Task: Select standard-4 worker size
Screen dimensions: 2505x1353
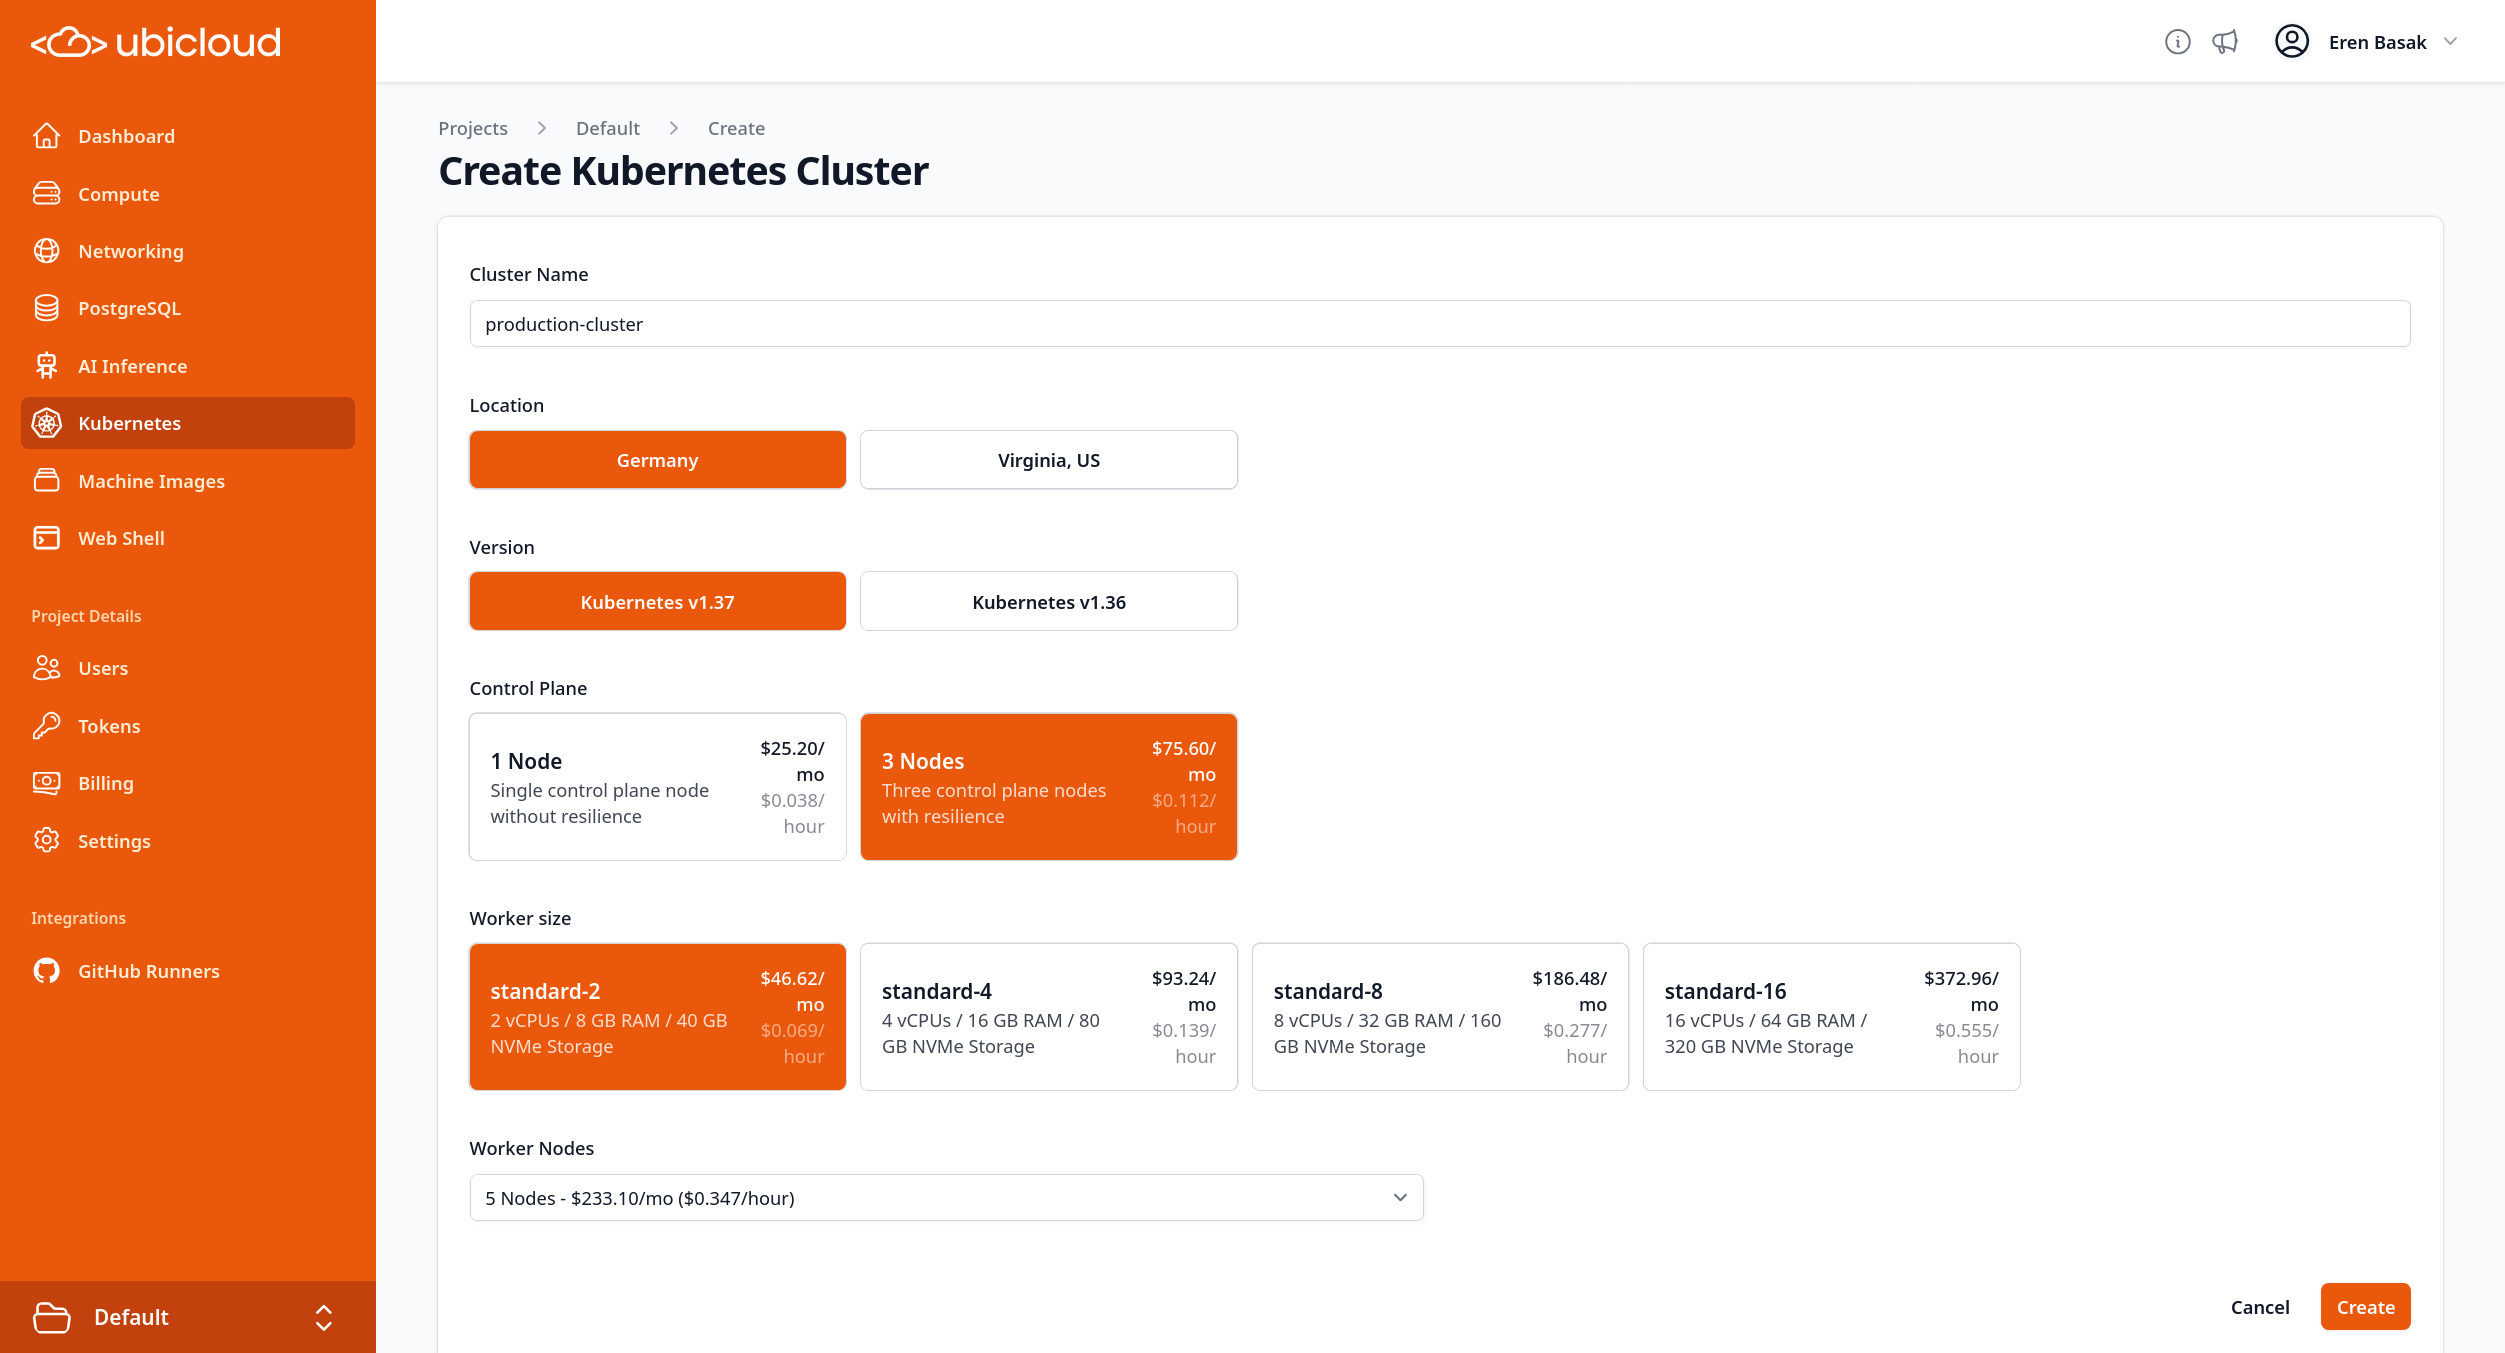Action: (x=1048, y=1017)
